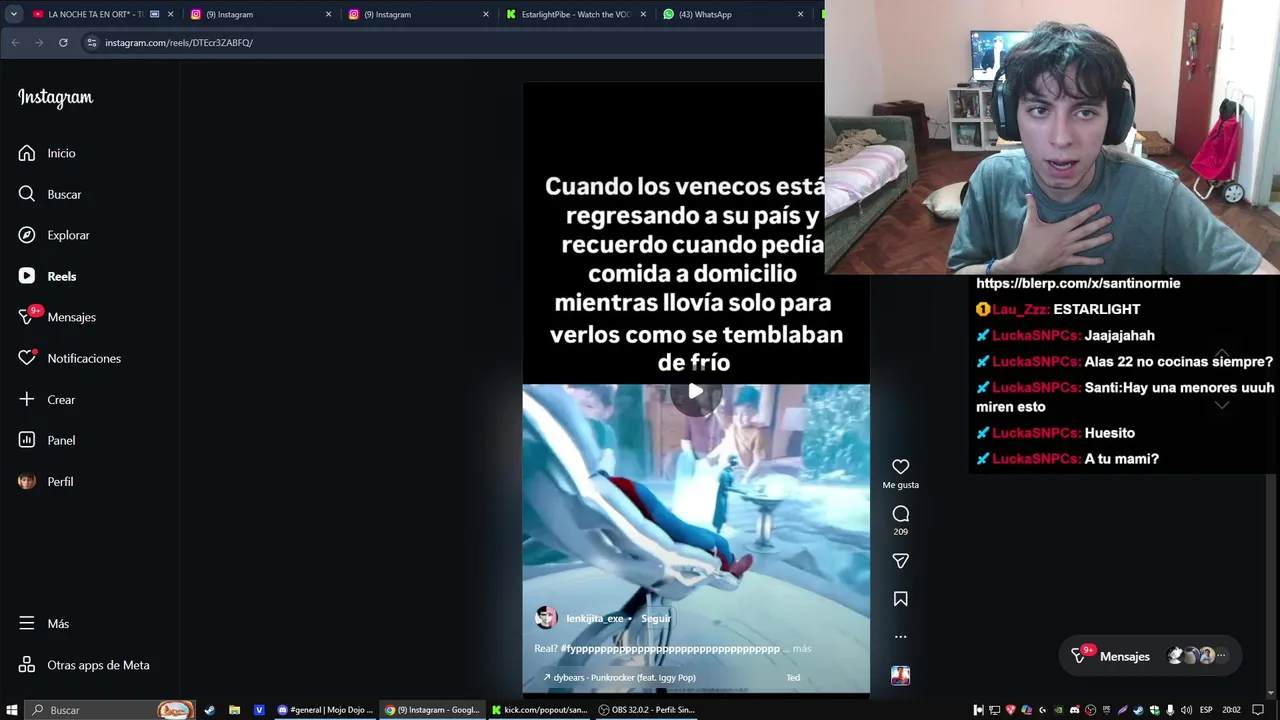Click the Ted tag on the reel
Viewport: 1280px width, 720px height.
pos(793,677)
